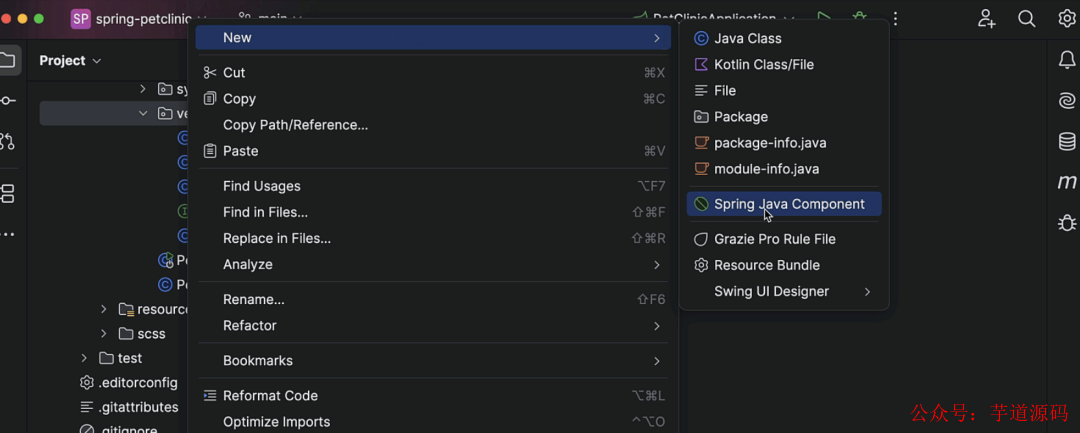Viewport: 1080px width, 433px height.
Task: Select Optimize Imports
Action: click(x=433, y=422)
